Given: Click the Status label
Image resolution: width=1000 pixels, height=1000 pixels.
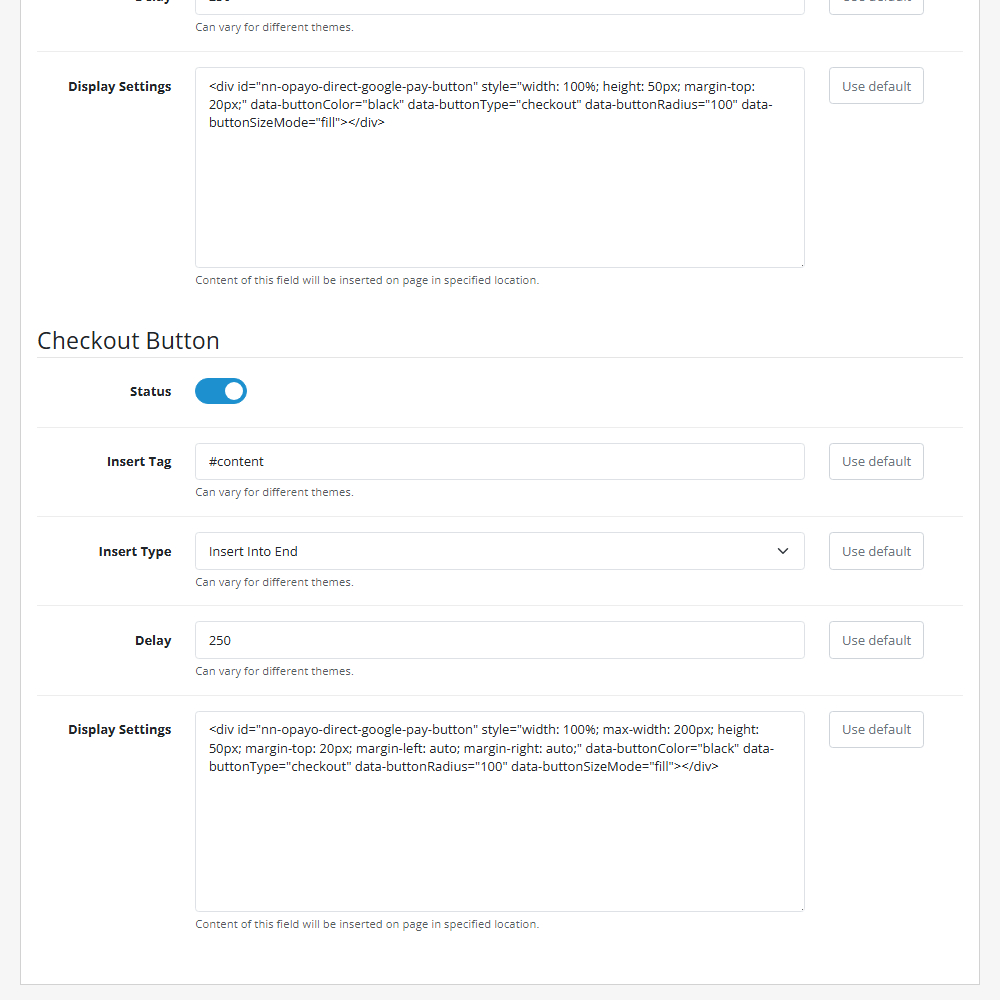Looking at the screenshot, I should [150, 392].
